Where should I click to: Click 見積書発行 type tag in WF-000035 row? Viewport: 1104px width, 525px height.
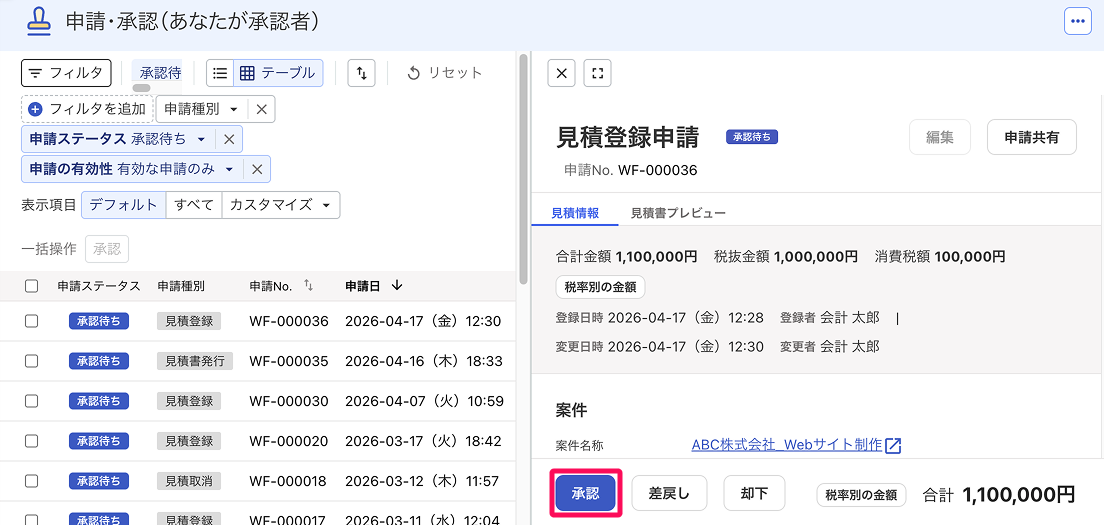194,361
